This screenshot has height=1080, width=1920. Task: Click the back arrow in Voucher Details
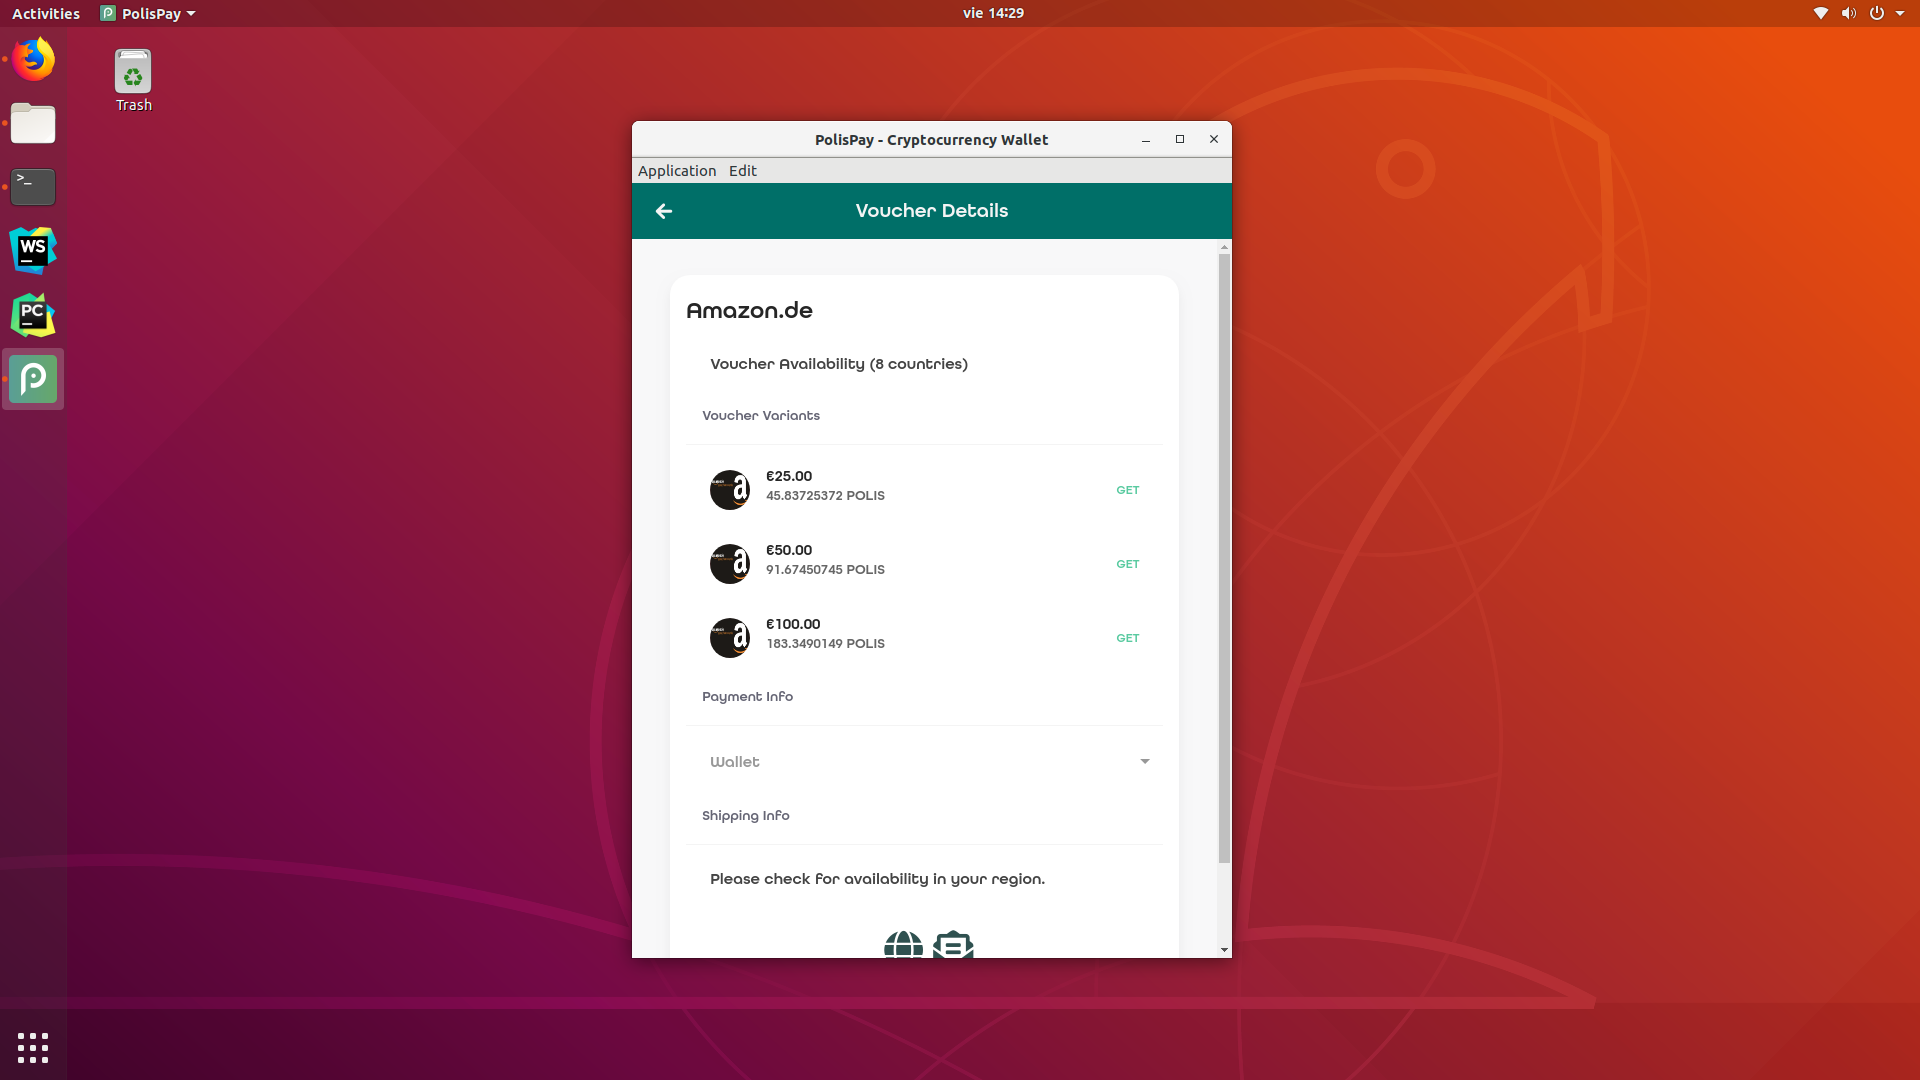coord(664,211)
